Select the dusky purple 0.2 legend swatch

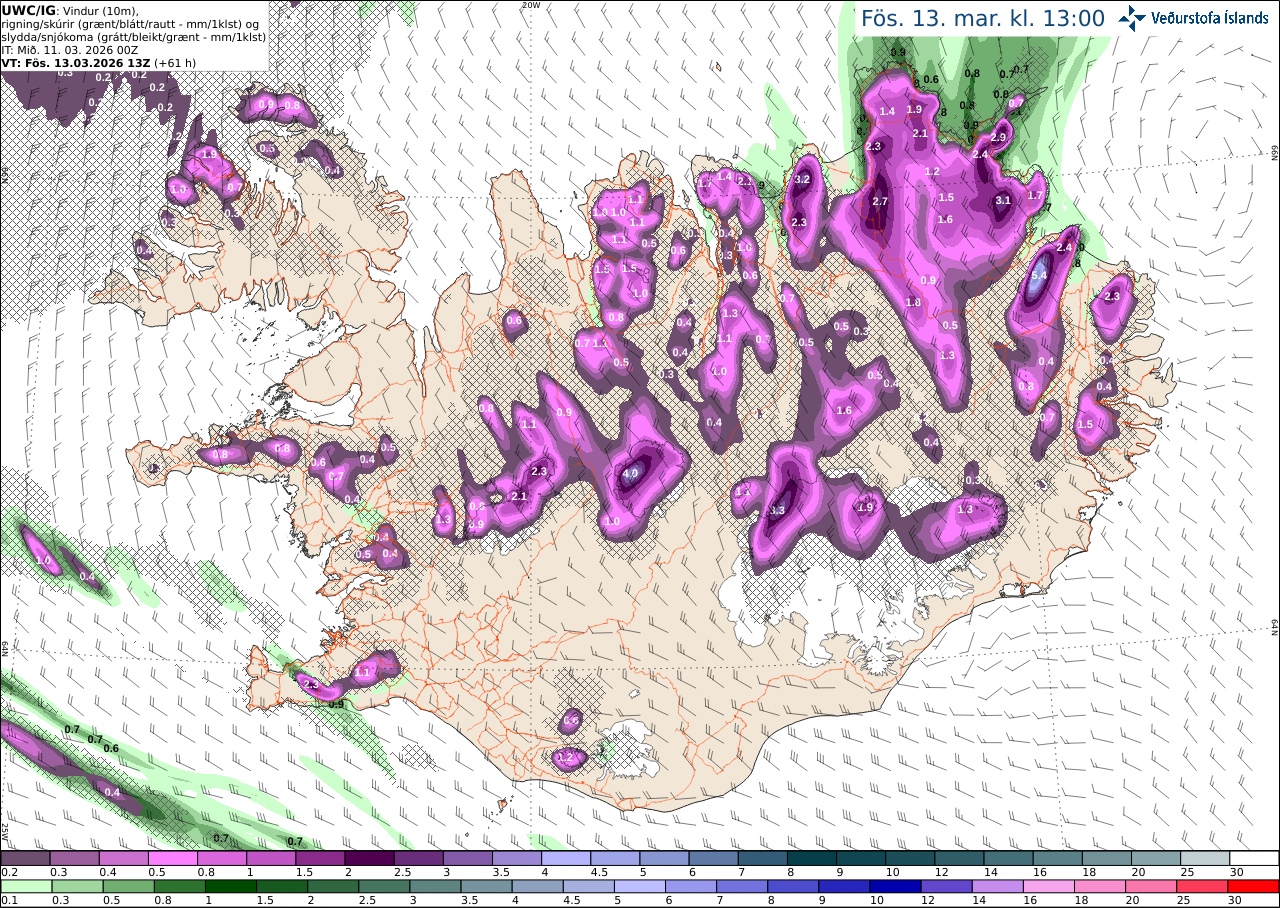(25, 858)
